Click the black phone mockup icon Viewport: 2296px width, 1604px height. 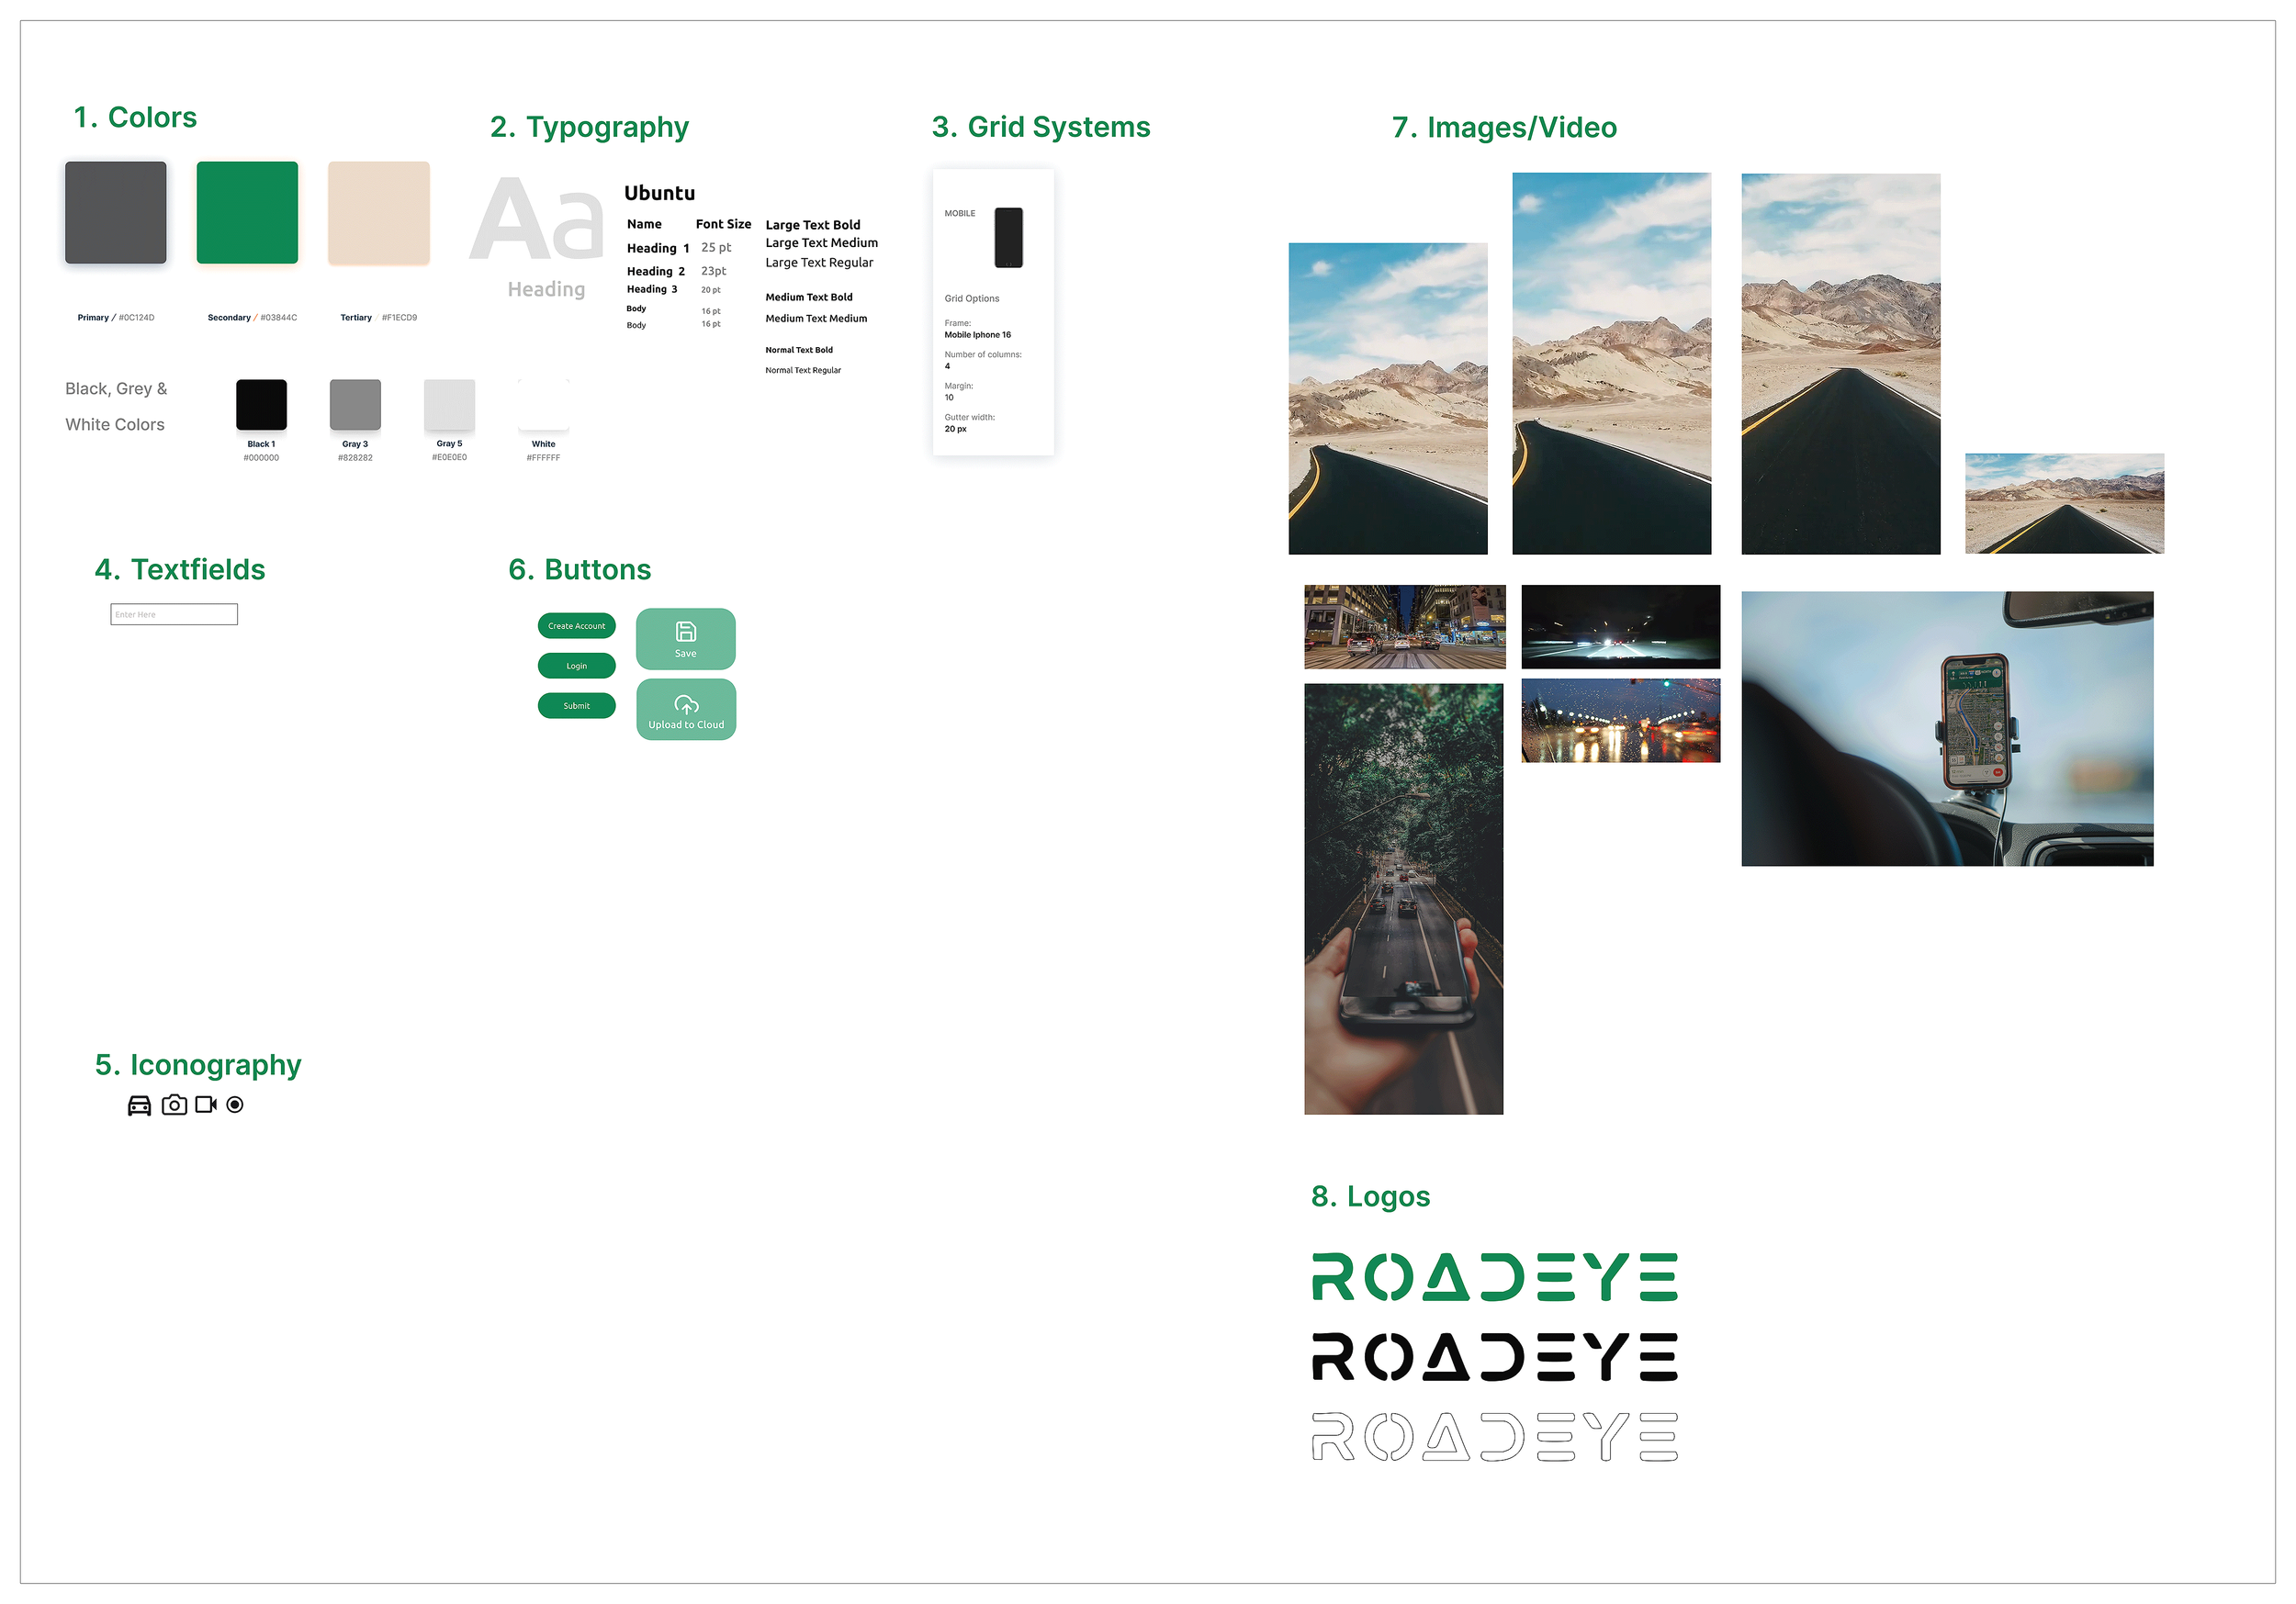[1008, 238]
